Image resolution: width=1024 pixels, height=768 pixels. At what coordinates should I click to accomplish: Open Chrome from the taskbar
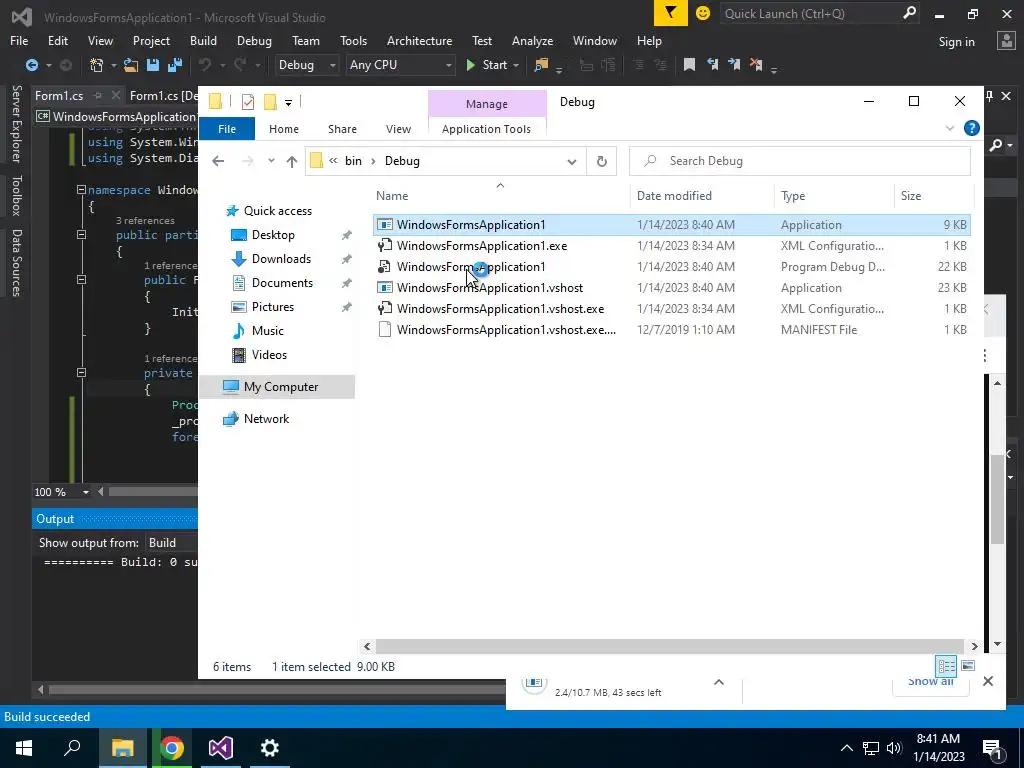point(172,748)
